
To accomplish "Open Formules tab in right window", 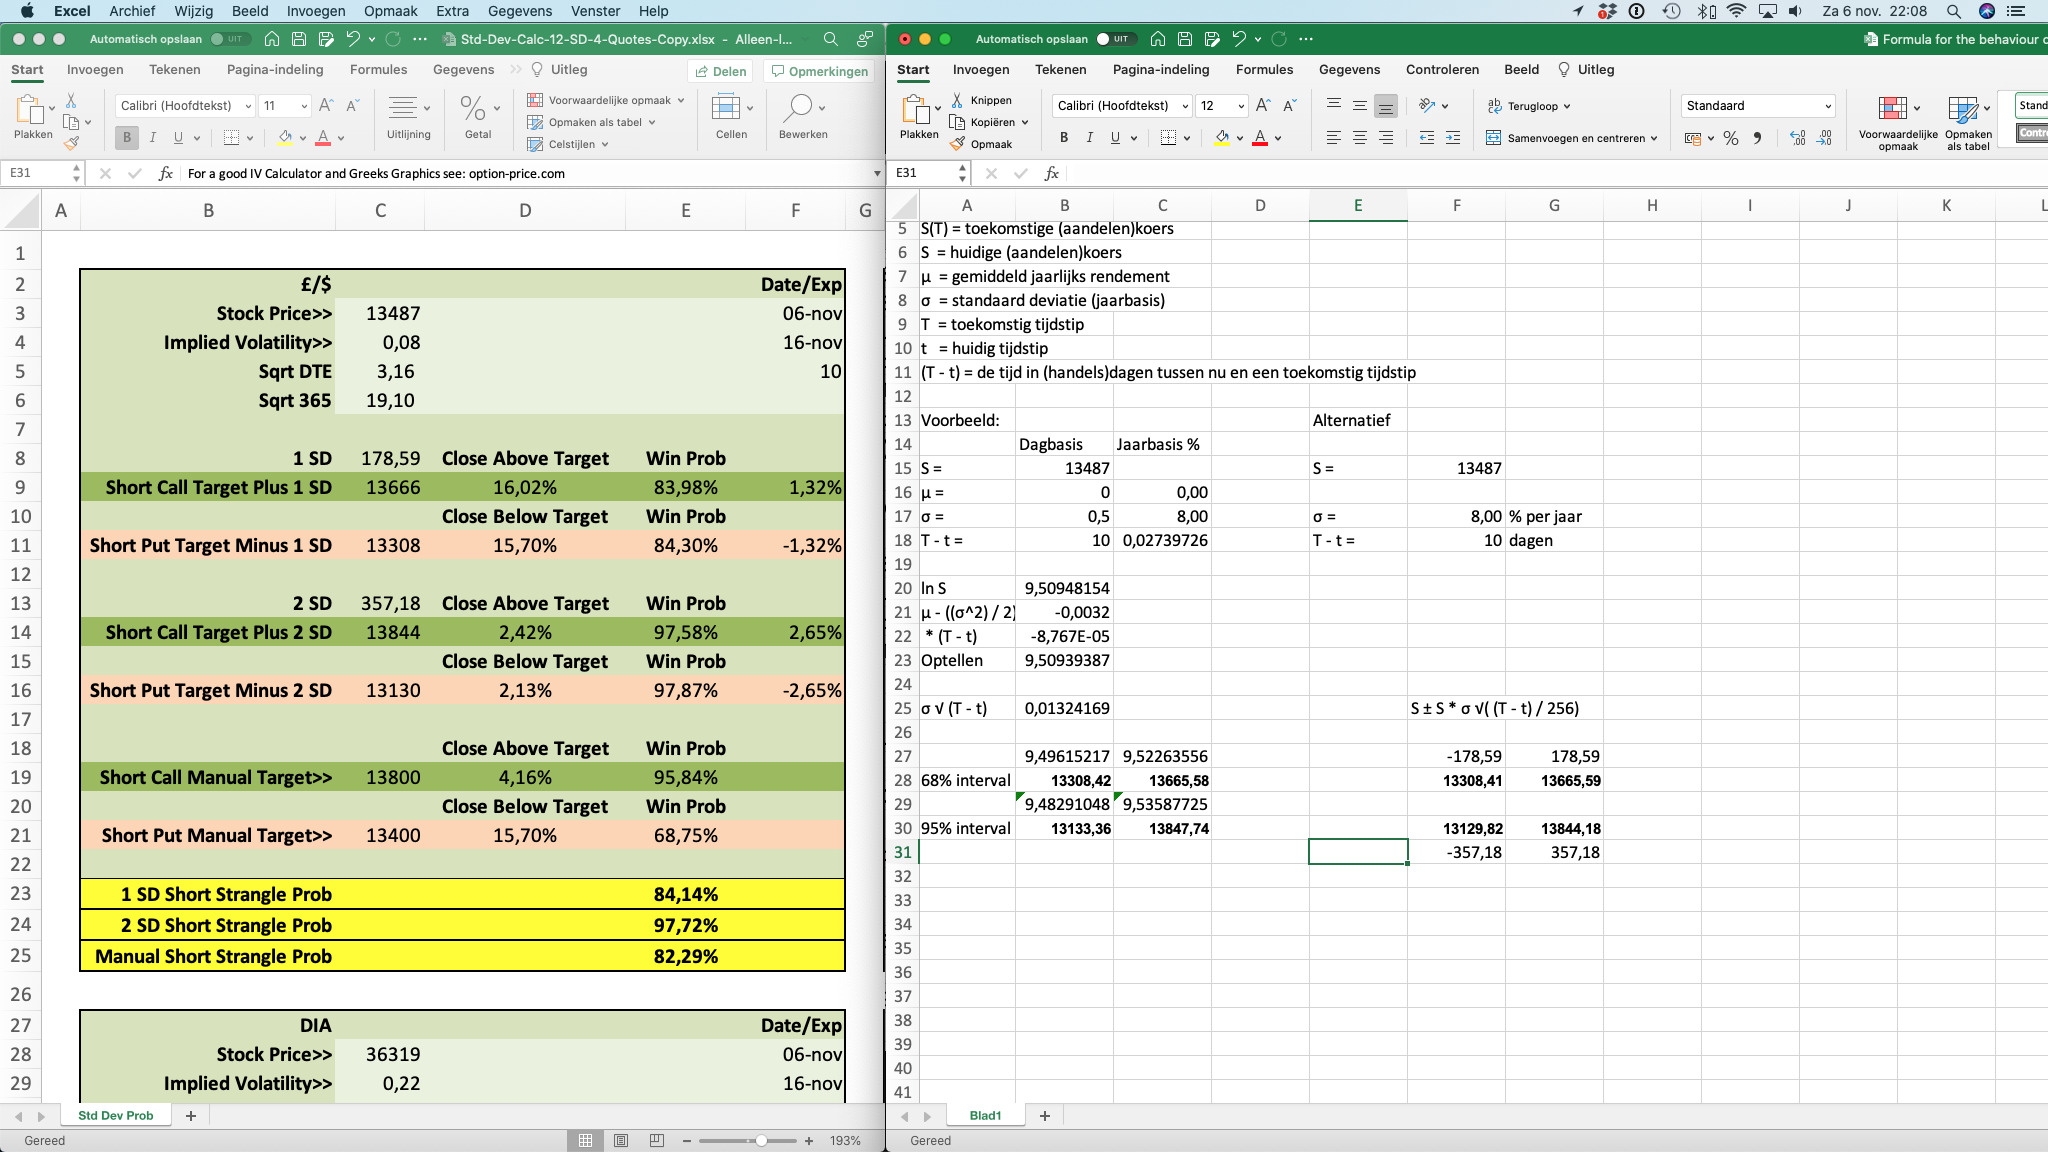I will (1264, 69).
